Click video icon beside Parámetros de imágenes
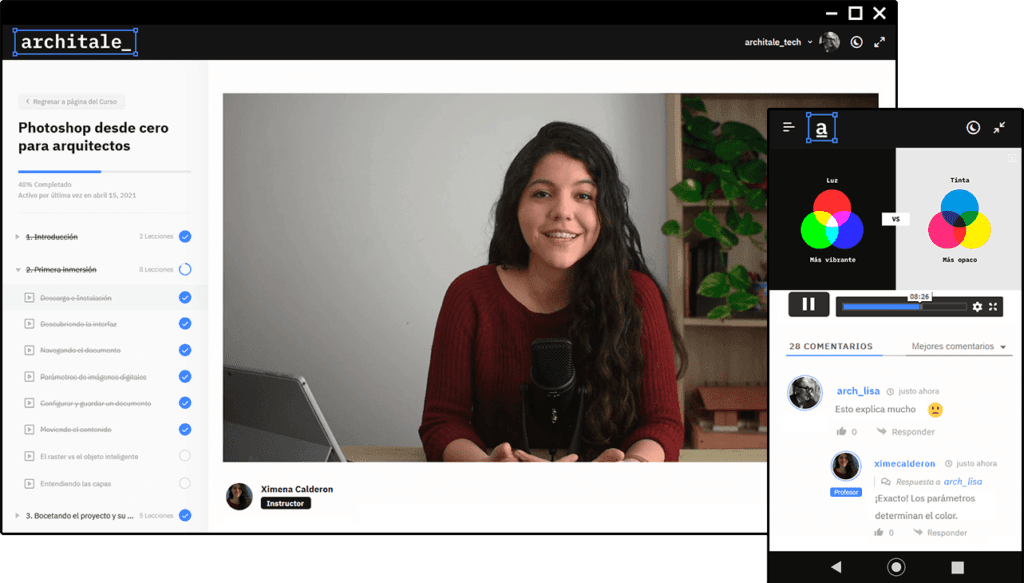This screenshot has width=1024, height=583. pos(29,377)
